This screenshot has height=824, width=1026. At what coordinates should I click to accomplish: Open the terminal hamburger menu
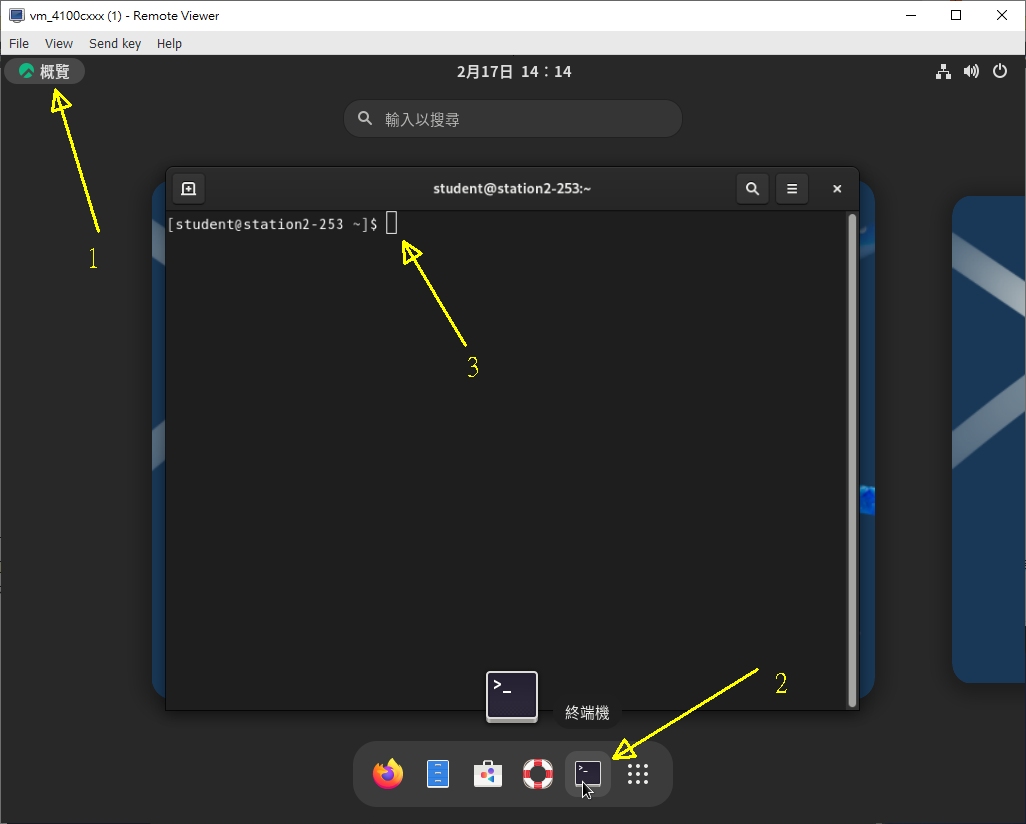(x=792, y=188)
